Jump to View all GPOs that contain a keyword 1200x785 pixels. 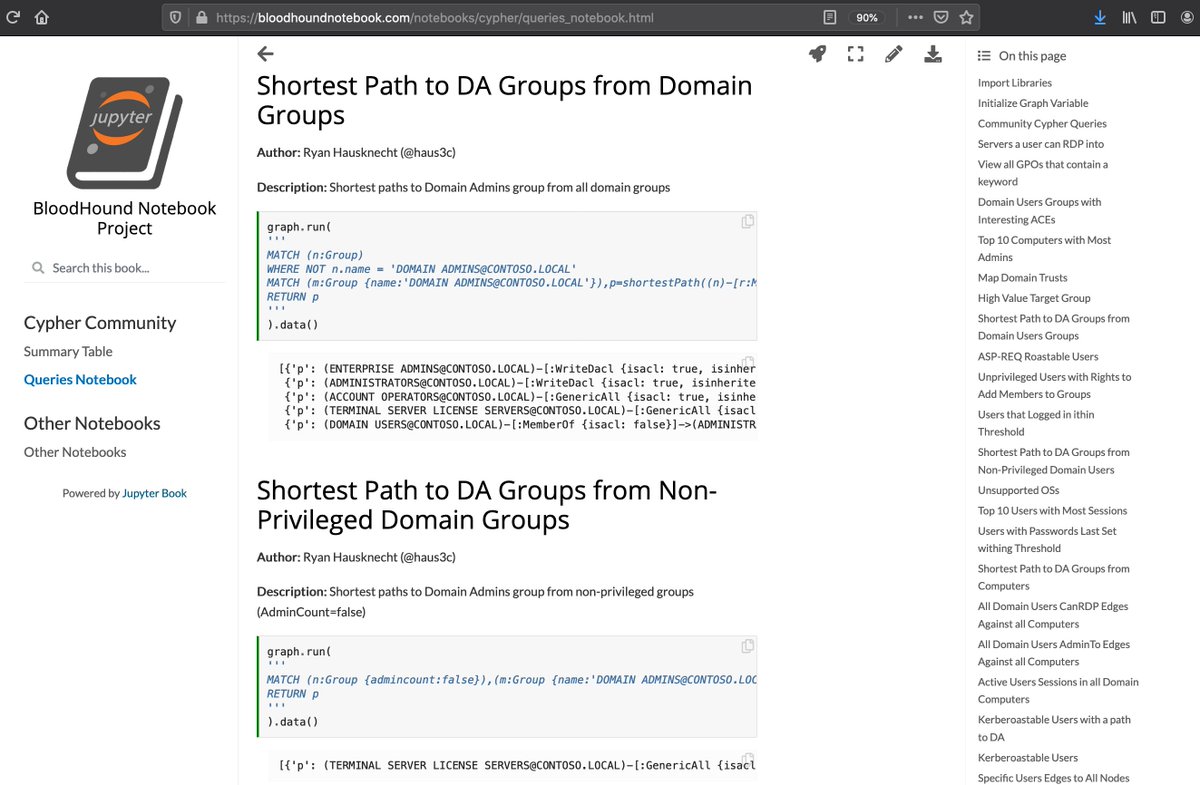(x=1043, y=173)
